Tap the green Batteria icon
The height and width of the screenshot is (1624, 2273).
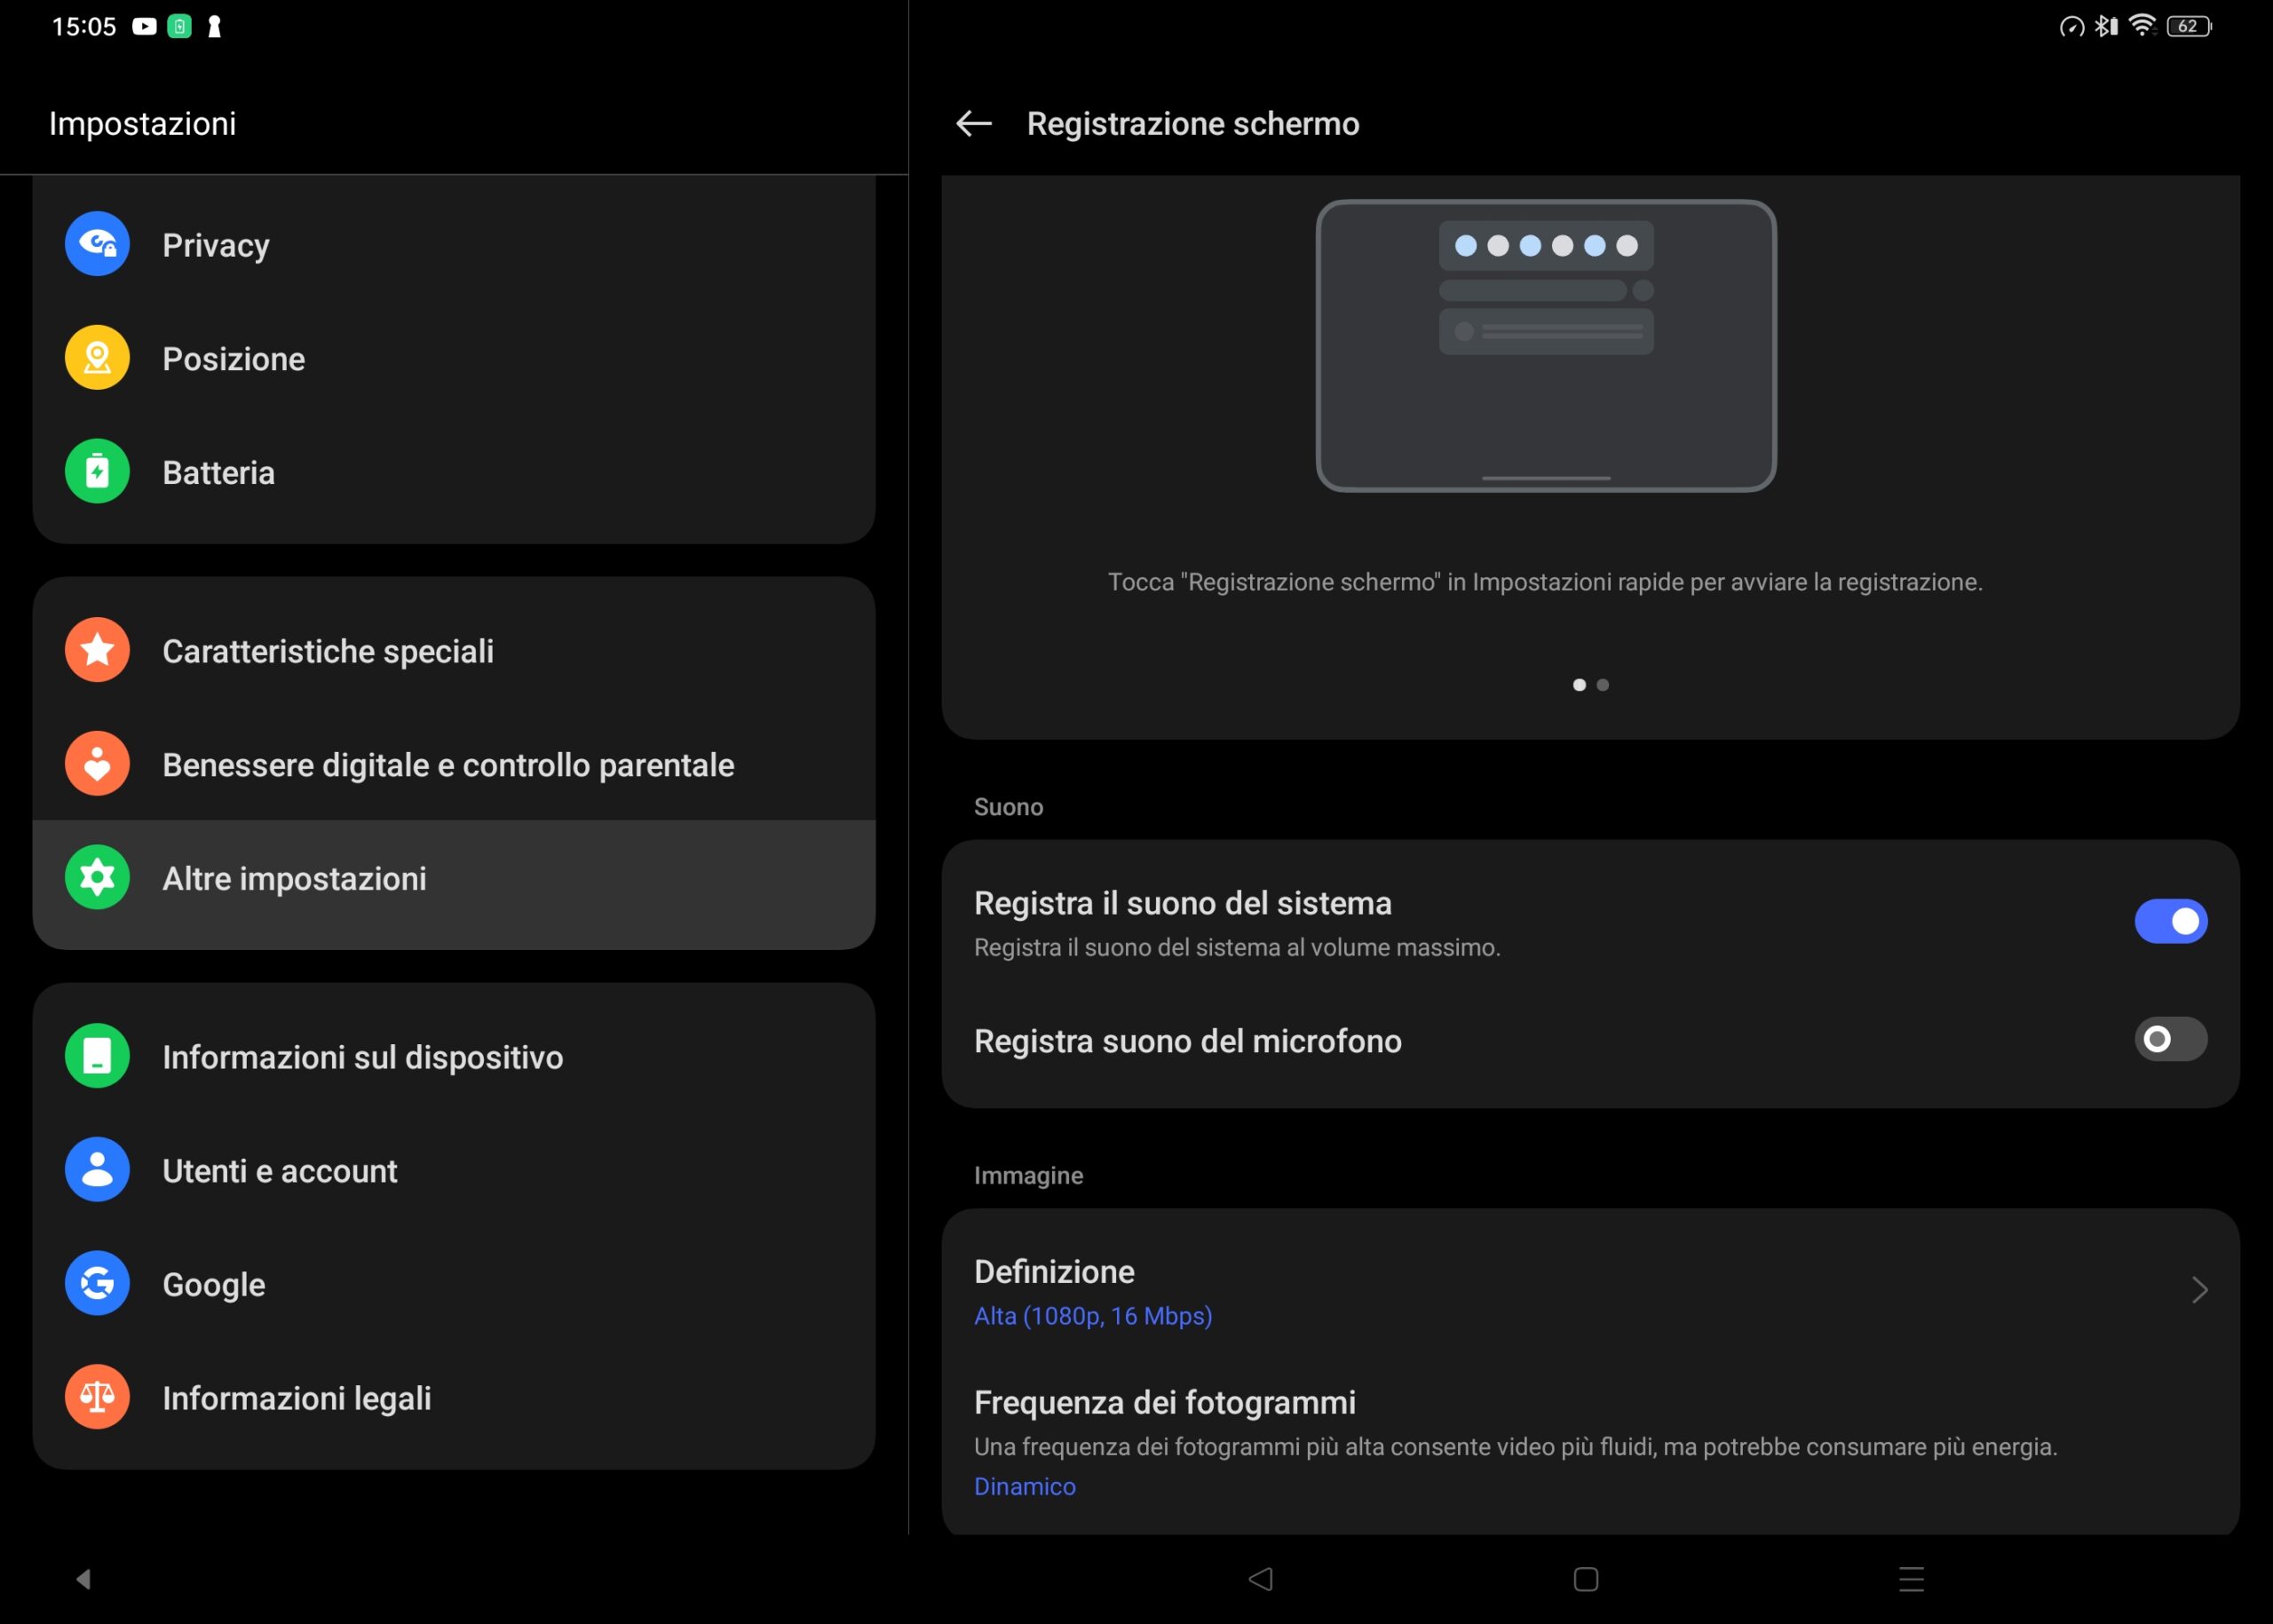97,471
